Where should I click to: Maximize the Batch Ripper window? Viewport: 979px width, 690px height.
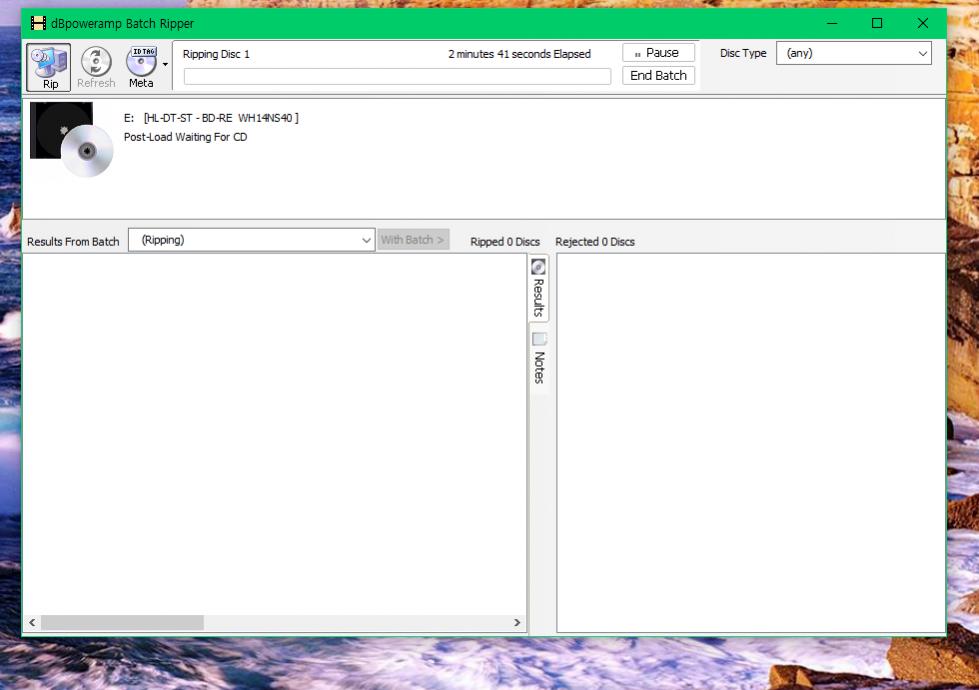(x=877, y=23)
